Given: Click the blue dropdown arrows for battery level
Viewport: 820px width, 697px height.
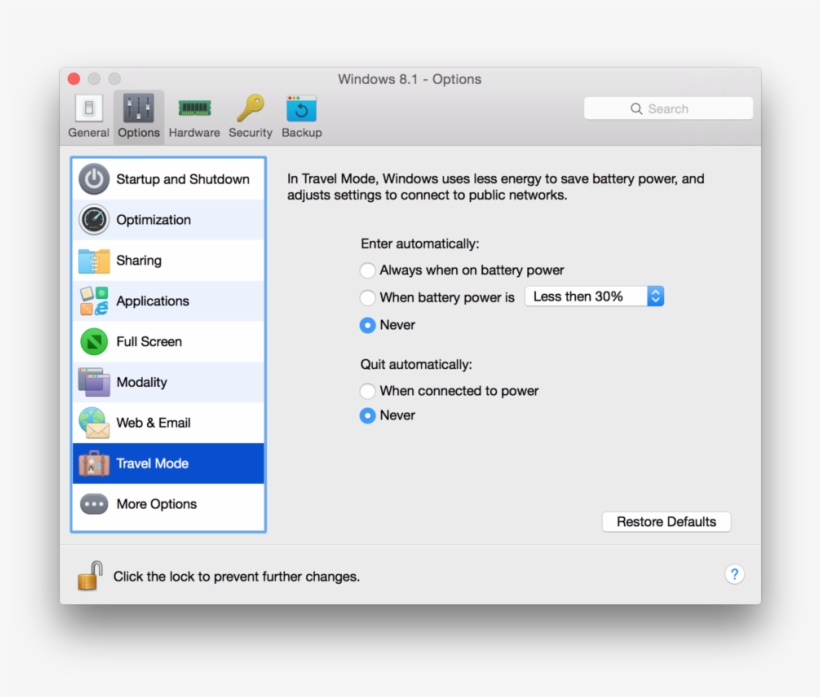Looking at the screenshot, I should click(x=655, y=296).
